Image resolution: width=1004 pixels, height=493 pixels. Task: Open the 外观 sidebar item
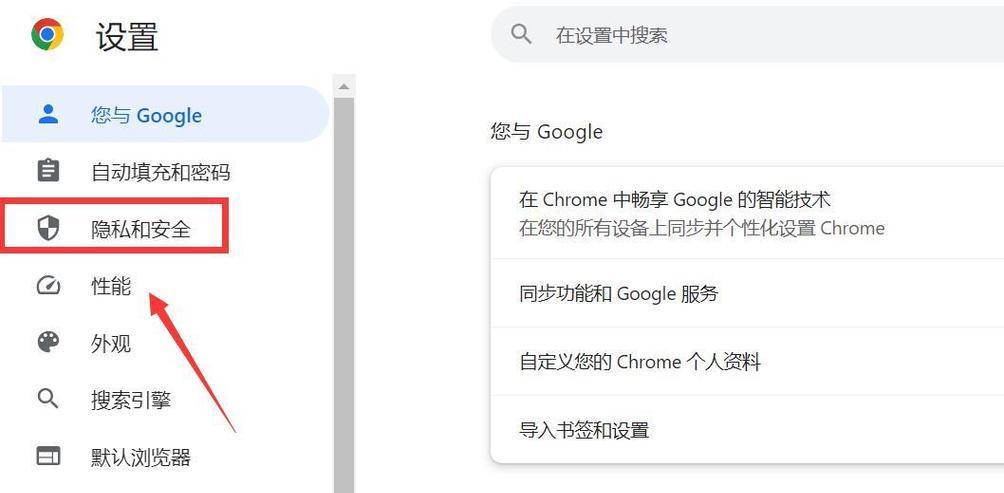point(111,343)
